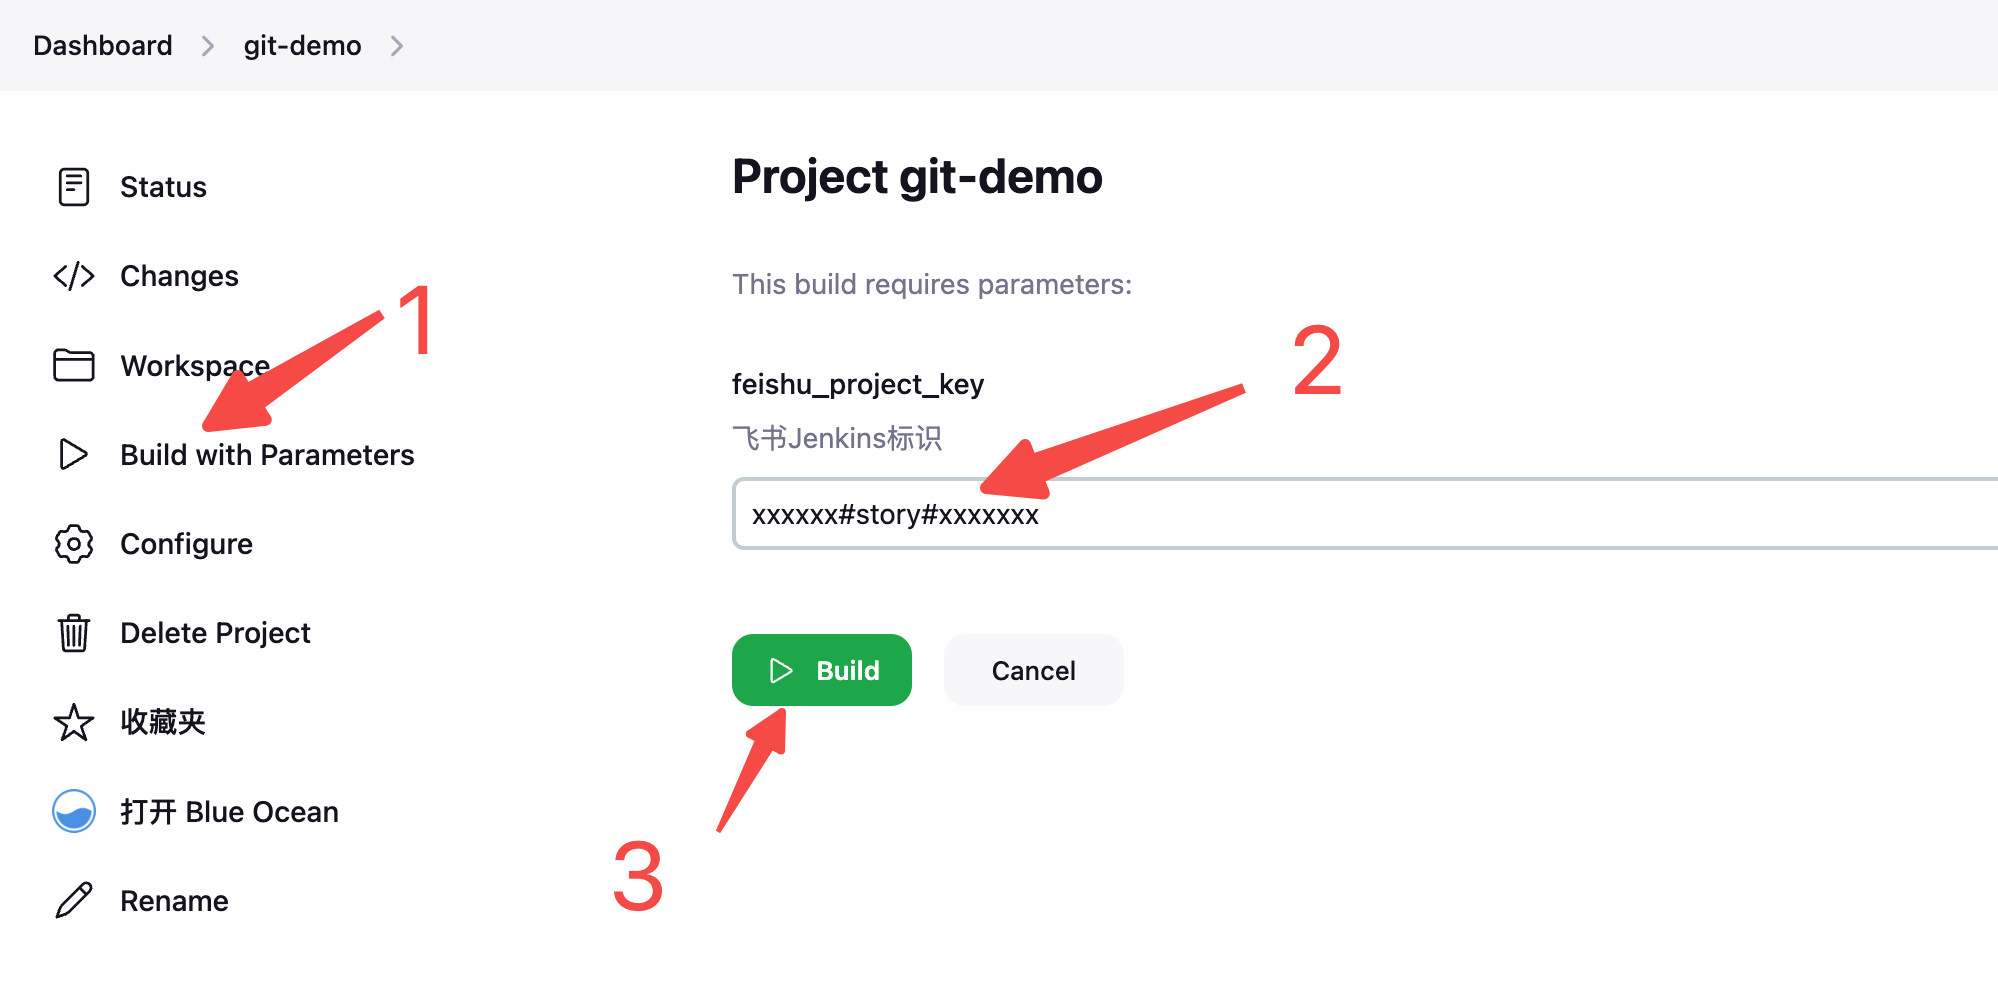Screen dimensions: 1998x984
Task: Select the Workspace sidebar item
Action: [195, 366]
